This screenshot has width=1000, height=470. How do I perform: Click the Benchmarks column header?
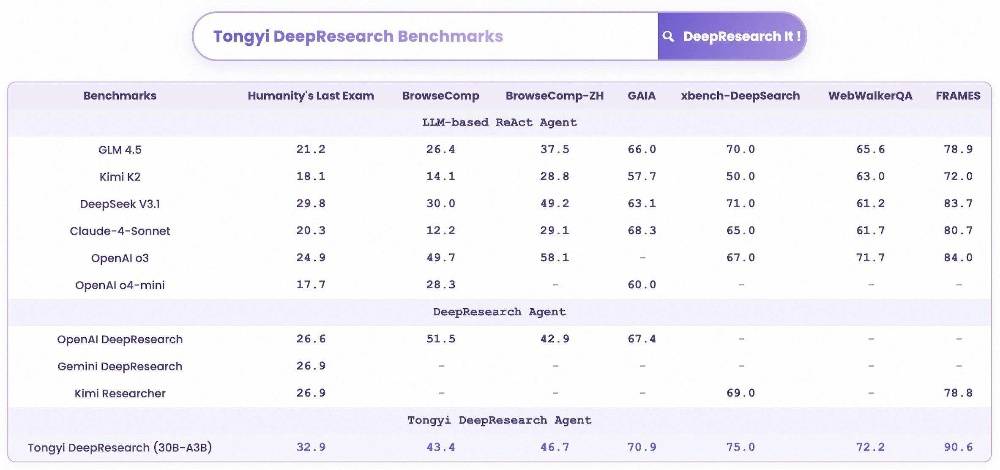[x=120, y=96]
